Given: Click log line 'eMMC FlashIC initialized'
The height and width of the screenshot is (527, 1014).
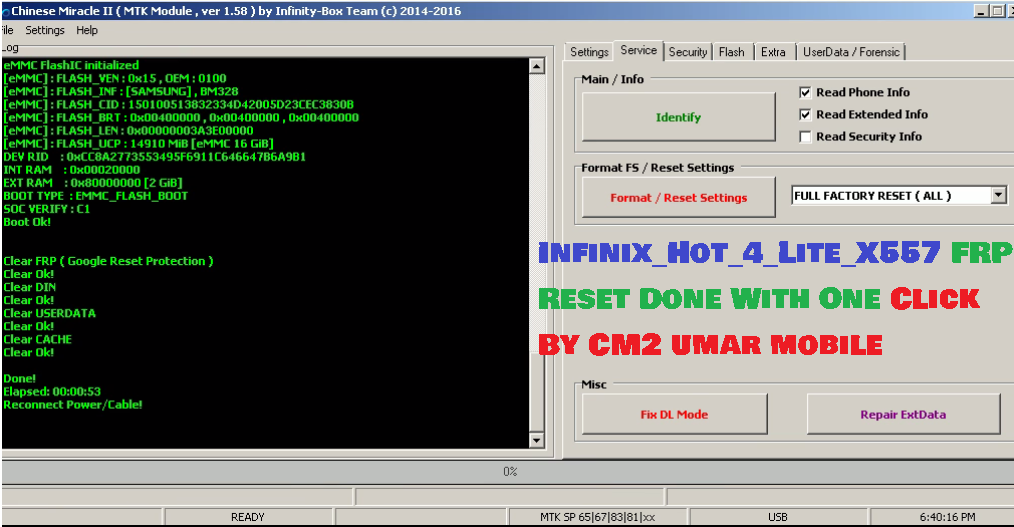Looking at the screenshot, I should [70, 65].
